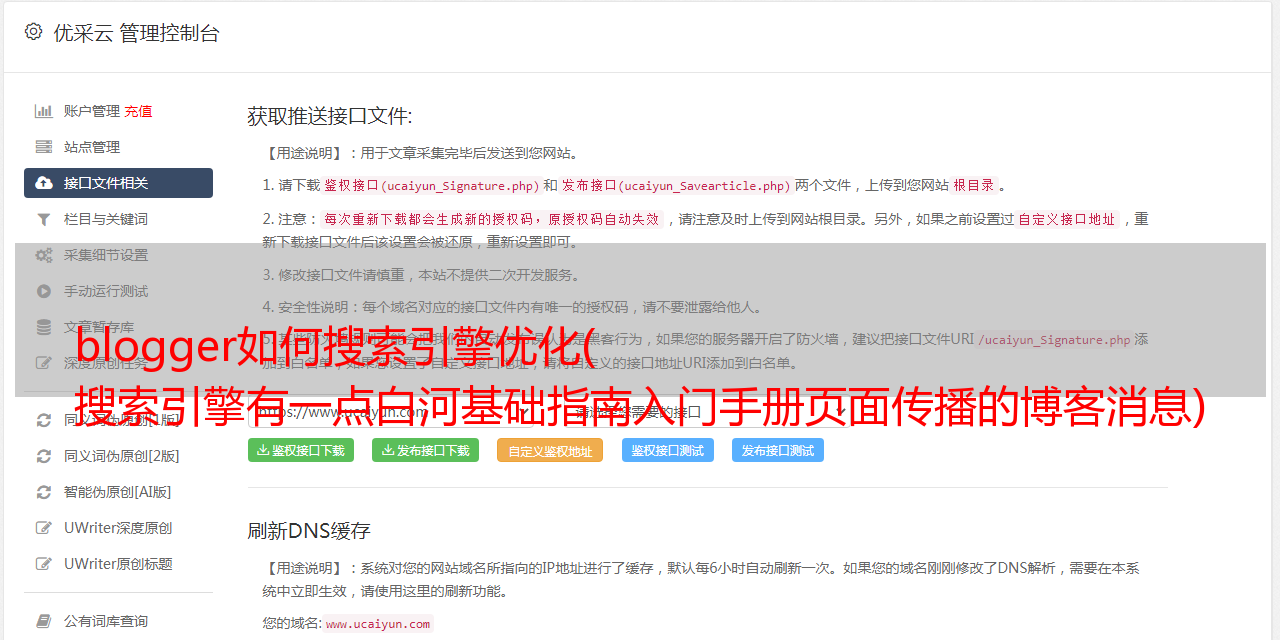Click the refresh icon for 智能伪原创[AI版]
This screenshot has width=1280, height=640.
click(x=44, y=492)
